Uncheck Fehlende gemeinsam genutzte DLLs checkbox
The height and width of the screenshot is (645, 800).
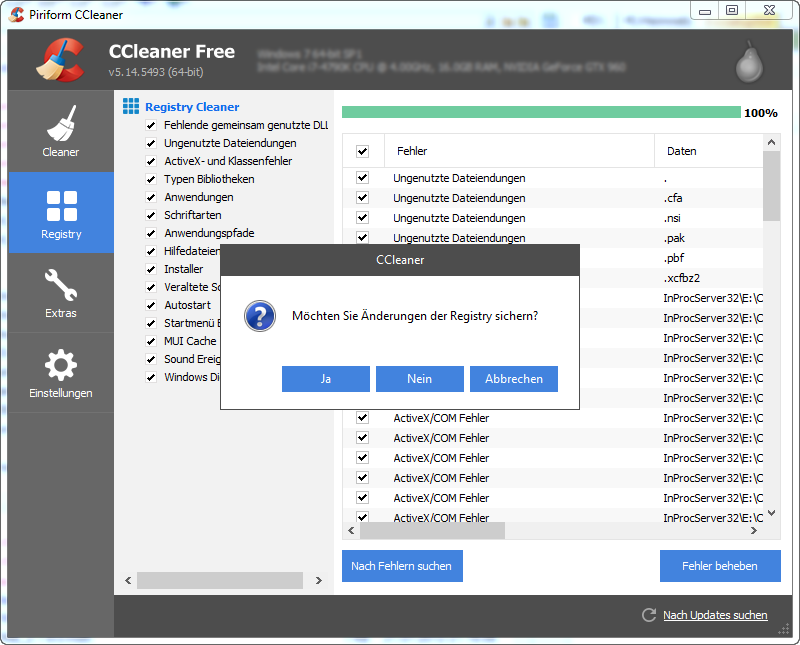click(x=151, y=125)
